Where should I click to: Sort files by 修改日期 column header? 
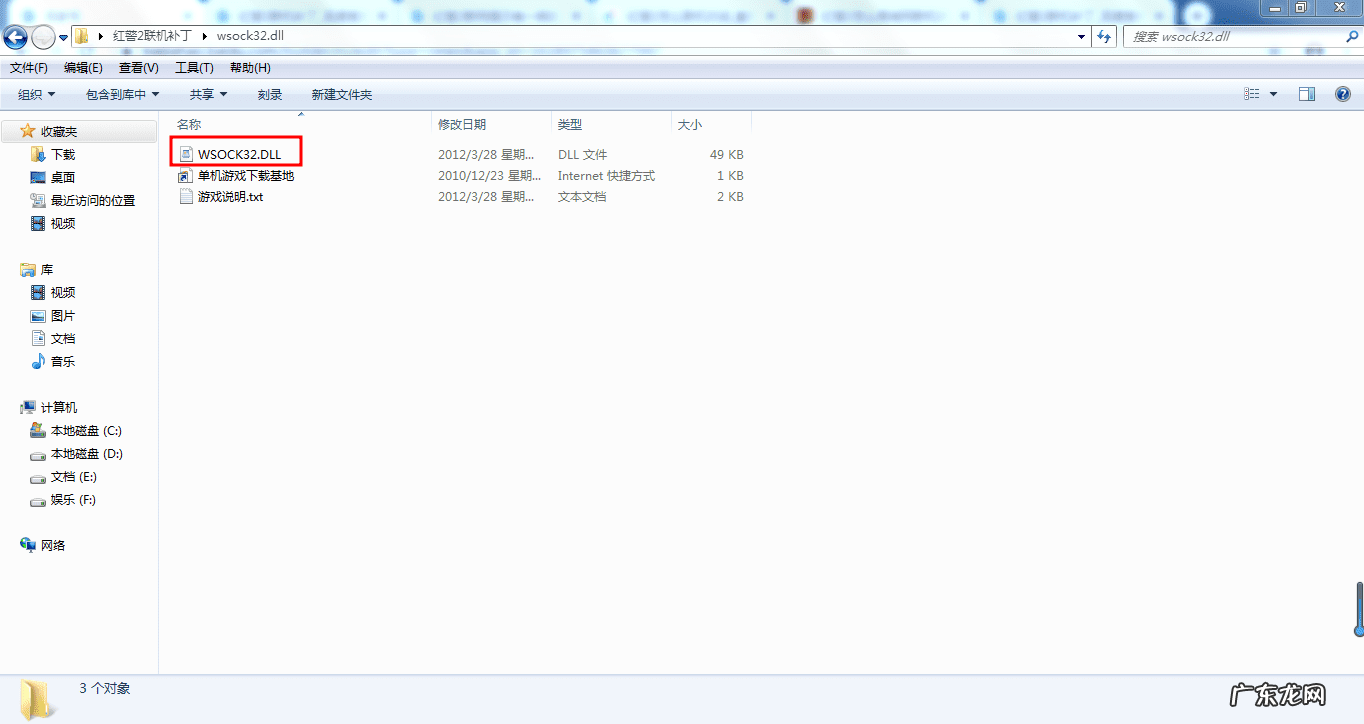[x=462, y=124]
